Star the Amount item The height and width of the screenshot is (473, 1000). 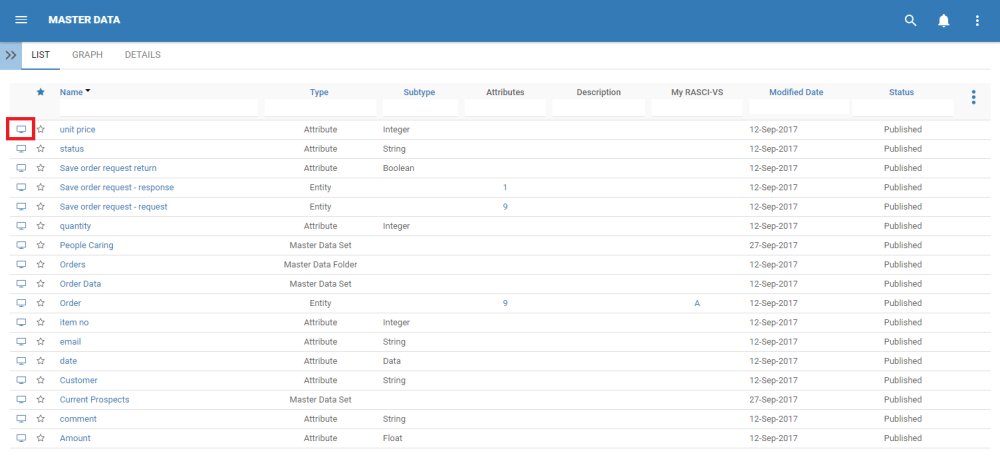41,438
